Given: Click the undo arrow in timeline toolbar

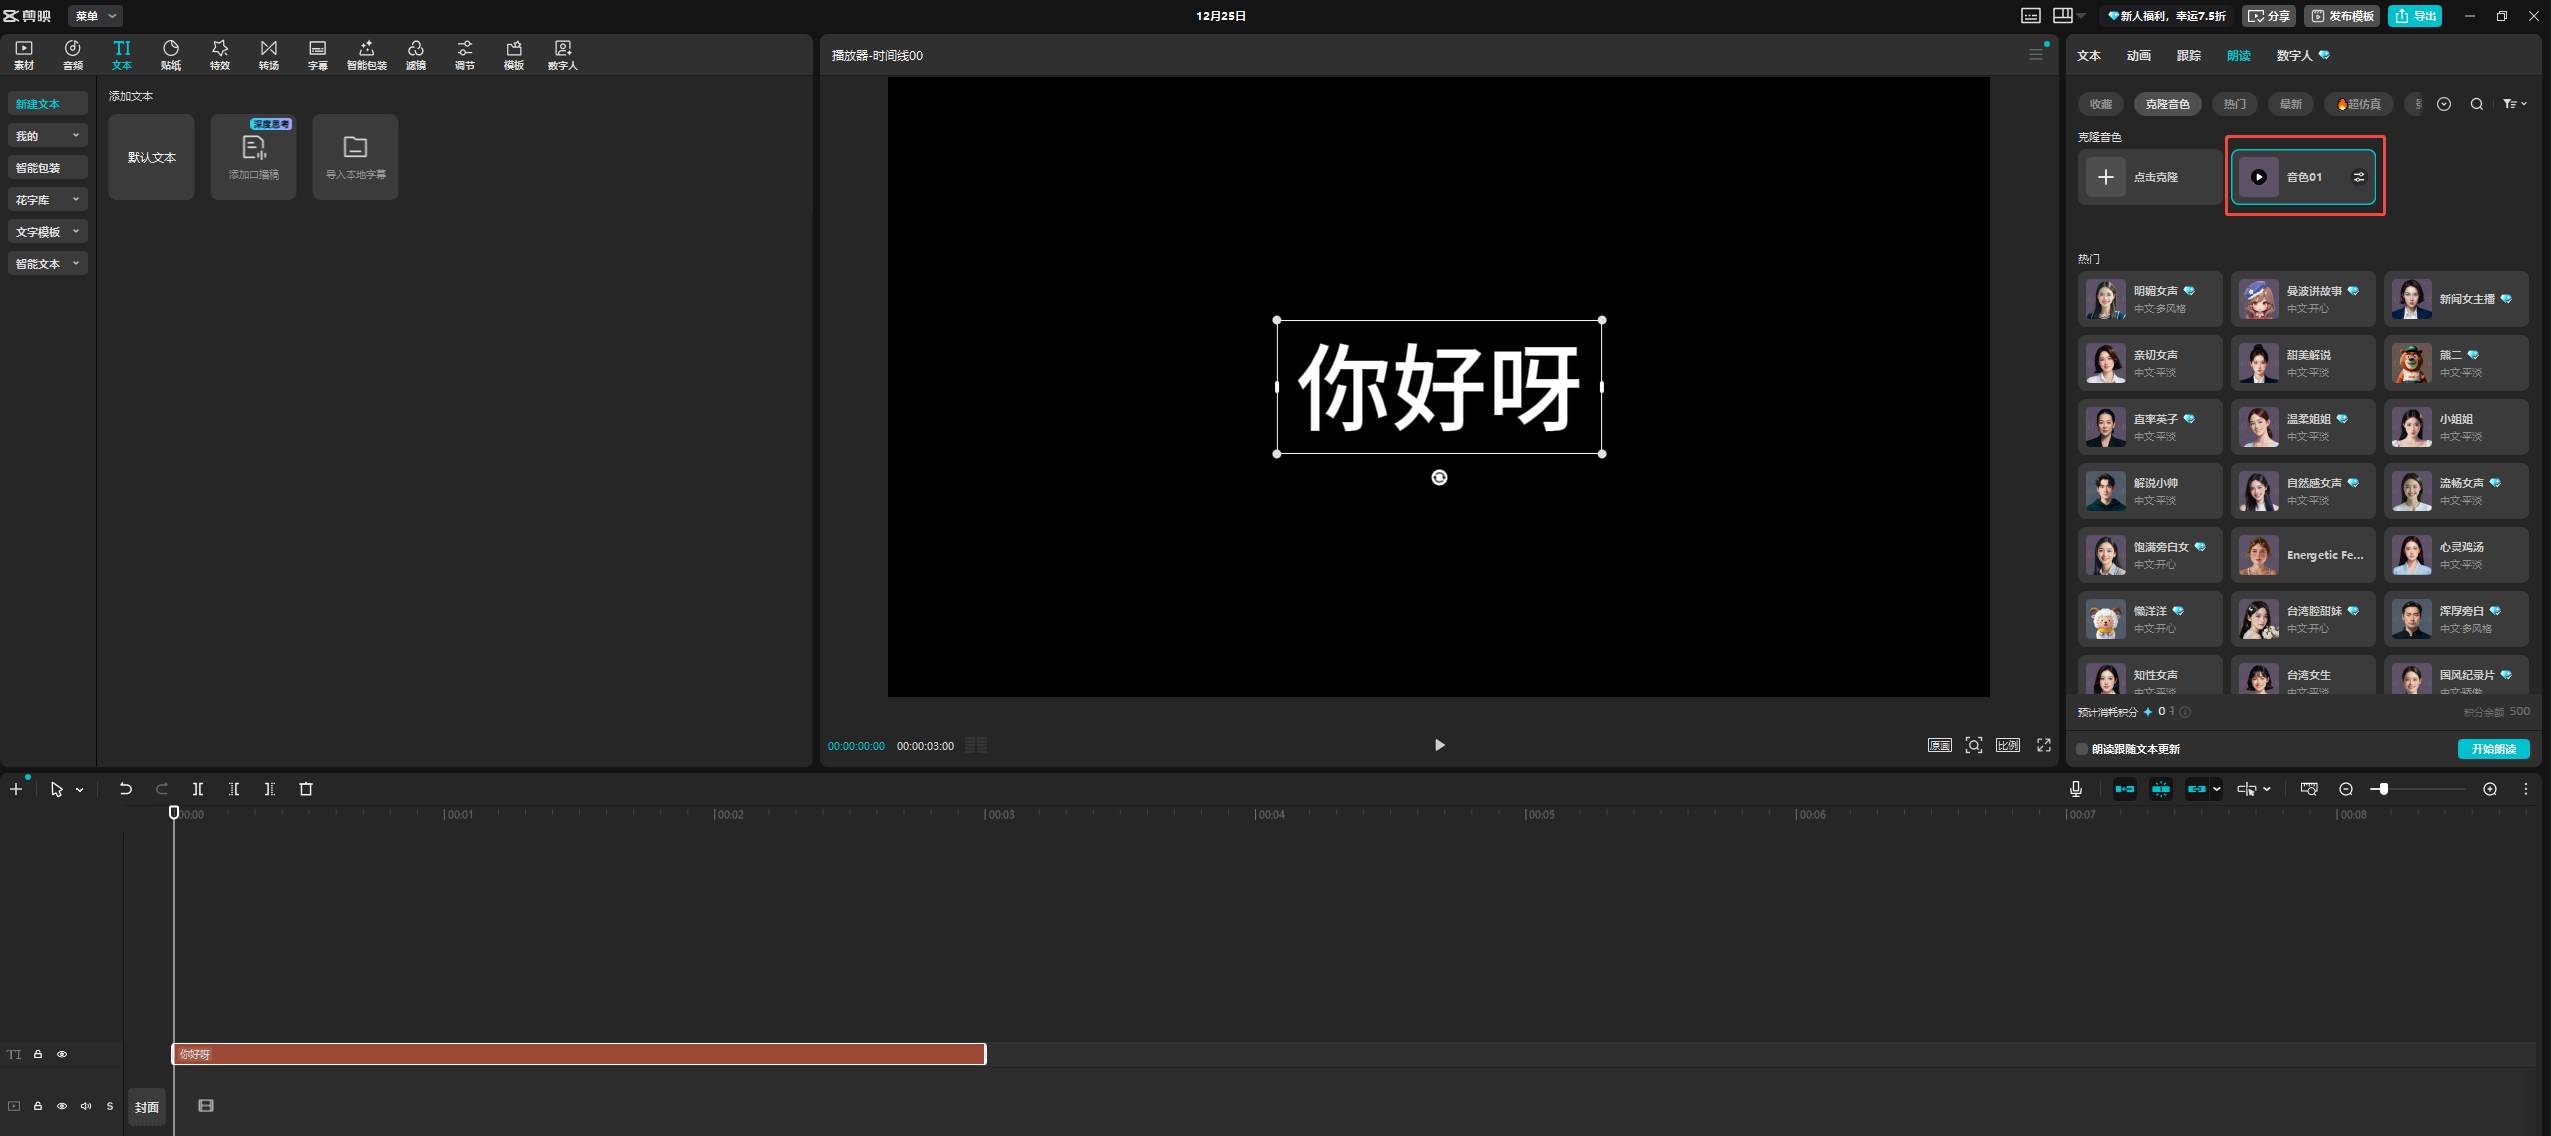Looking at the screenshot, I should pos(125,789).
